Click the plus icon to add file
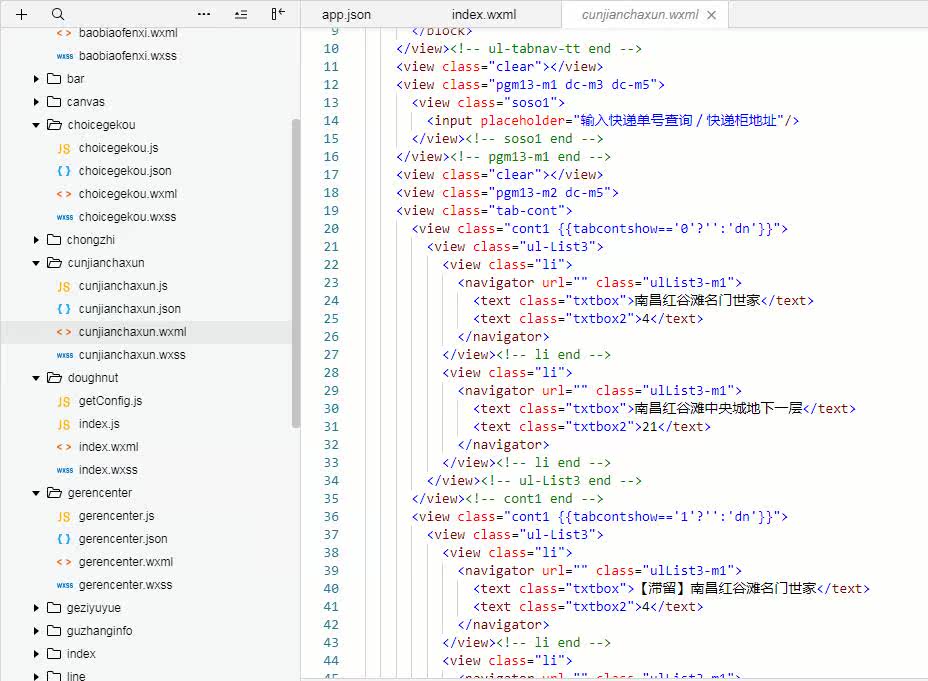The height and width of the screenshot is (681, 928). pos(21,14)
